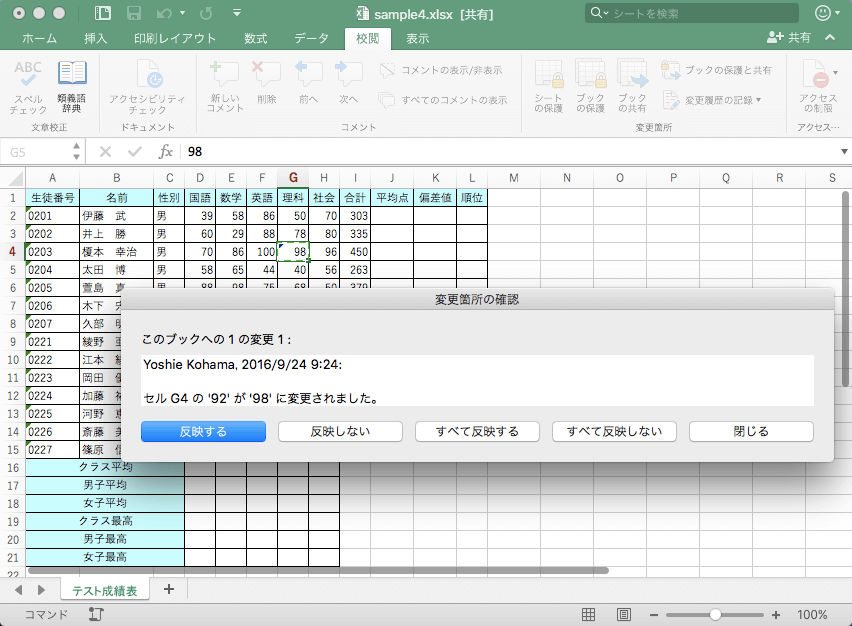Click the Name Box showing G5
This screenshot has width=852, height=626.
[x=37, y=152]
